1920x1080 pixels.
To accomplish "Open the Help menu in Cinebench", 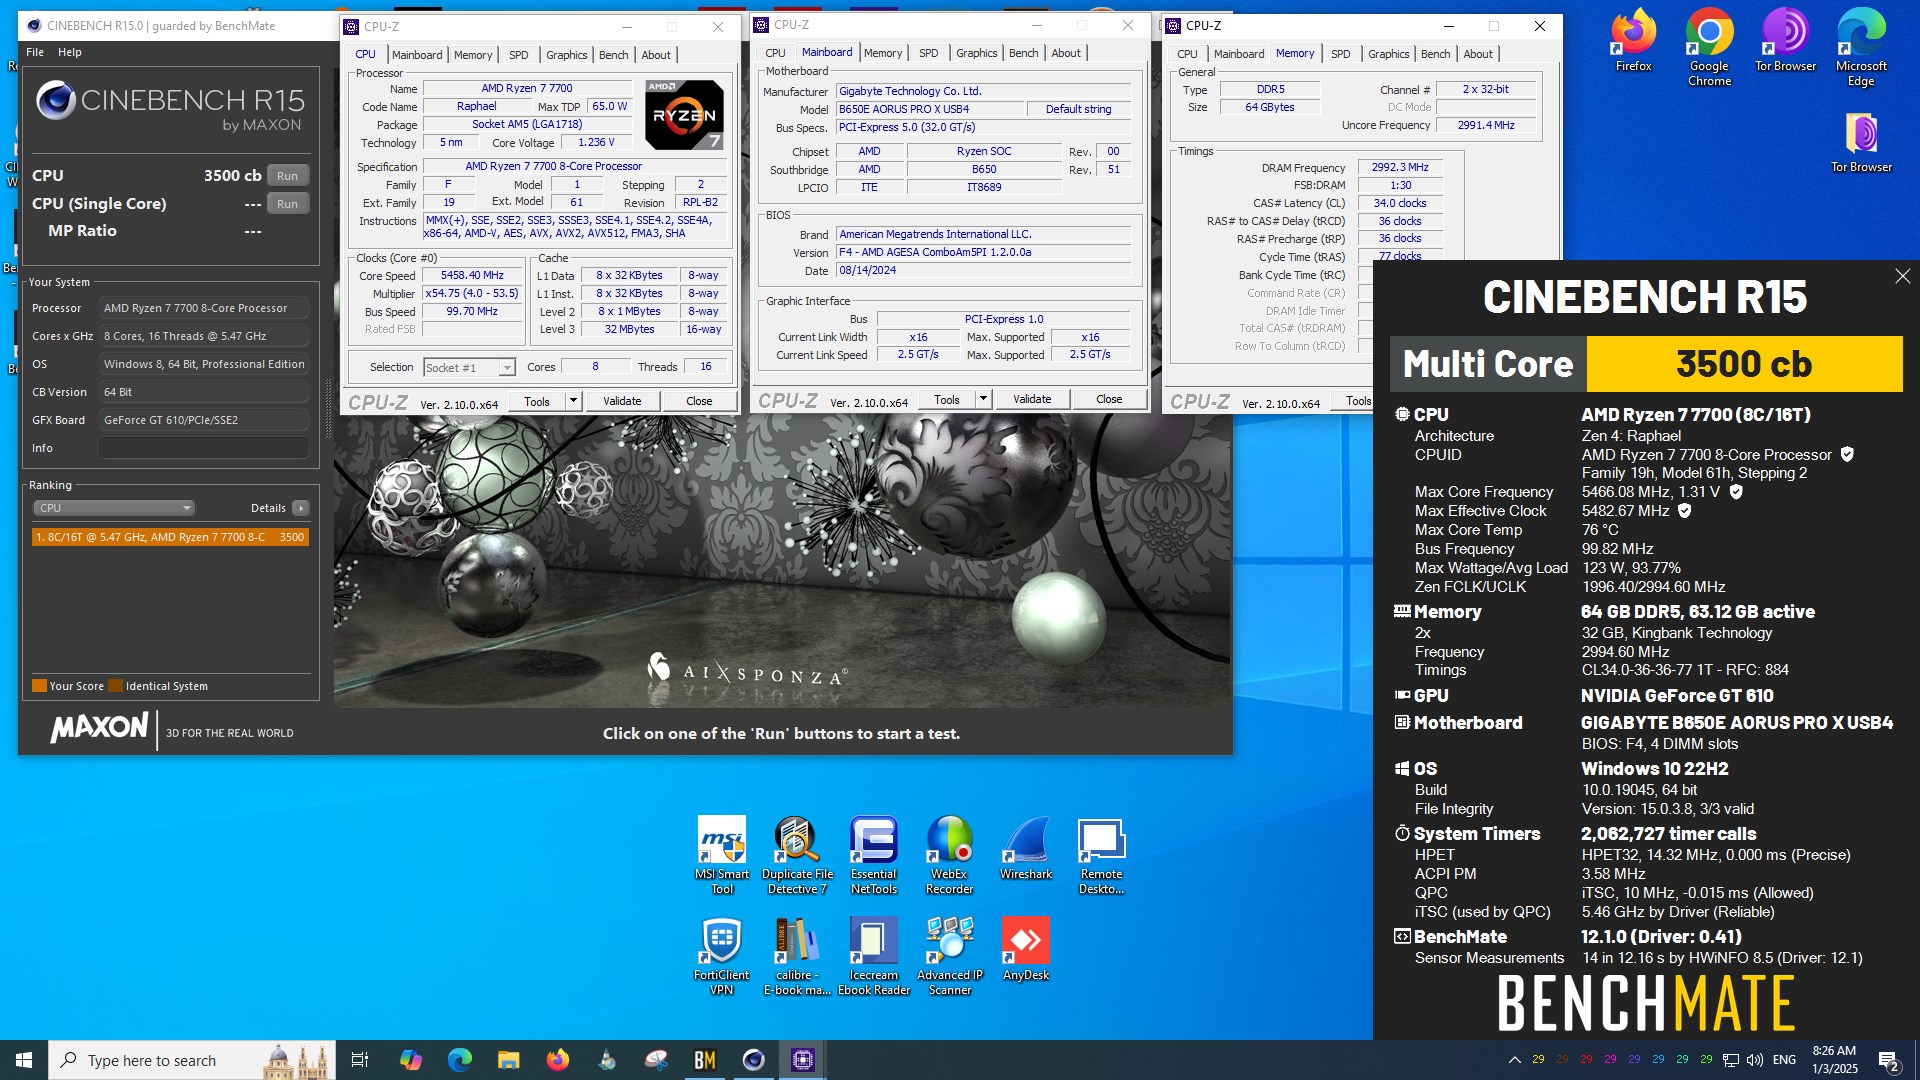I will [70, 52].
